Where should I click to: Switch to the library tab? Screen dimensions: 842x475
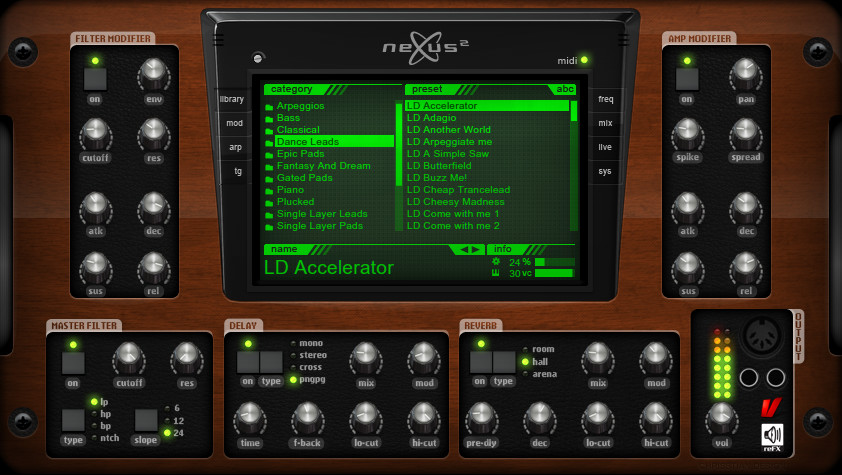[x=233, y=99]
